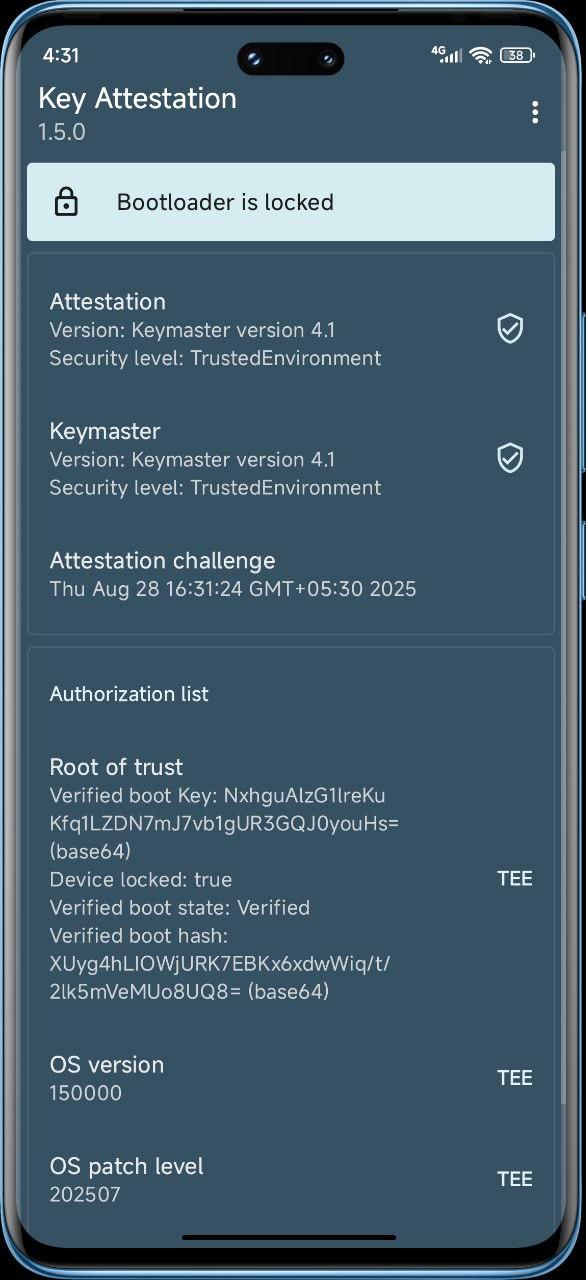Screen dimensions: 586x1280
Task: Tap the TEE label next to Root of trust
Action: [515, 878]
